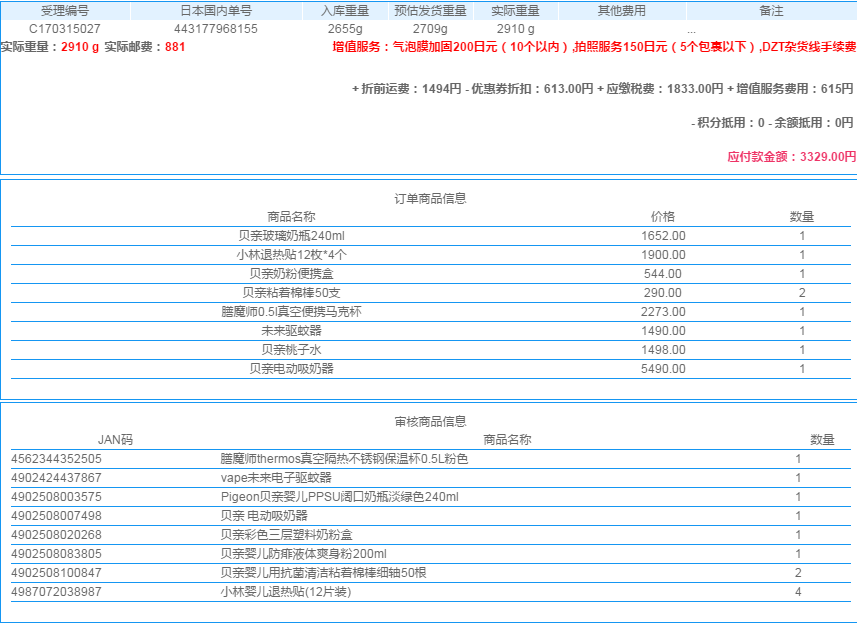Viewport: 857px width, 624px height.
Task: Click the JAN码 column header
Action: 115,440
